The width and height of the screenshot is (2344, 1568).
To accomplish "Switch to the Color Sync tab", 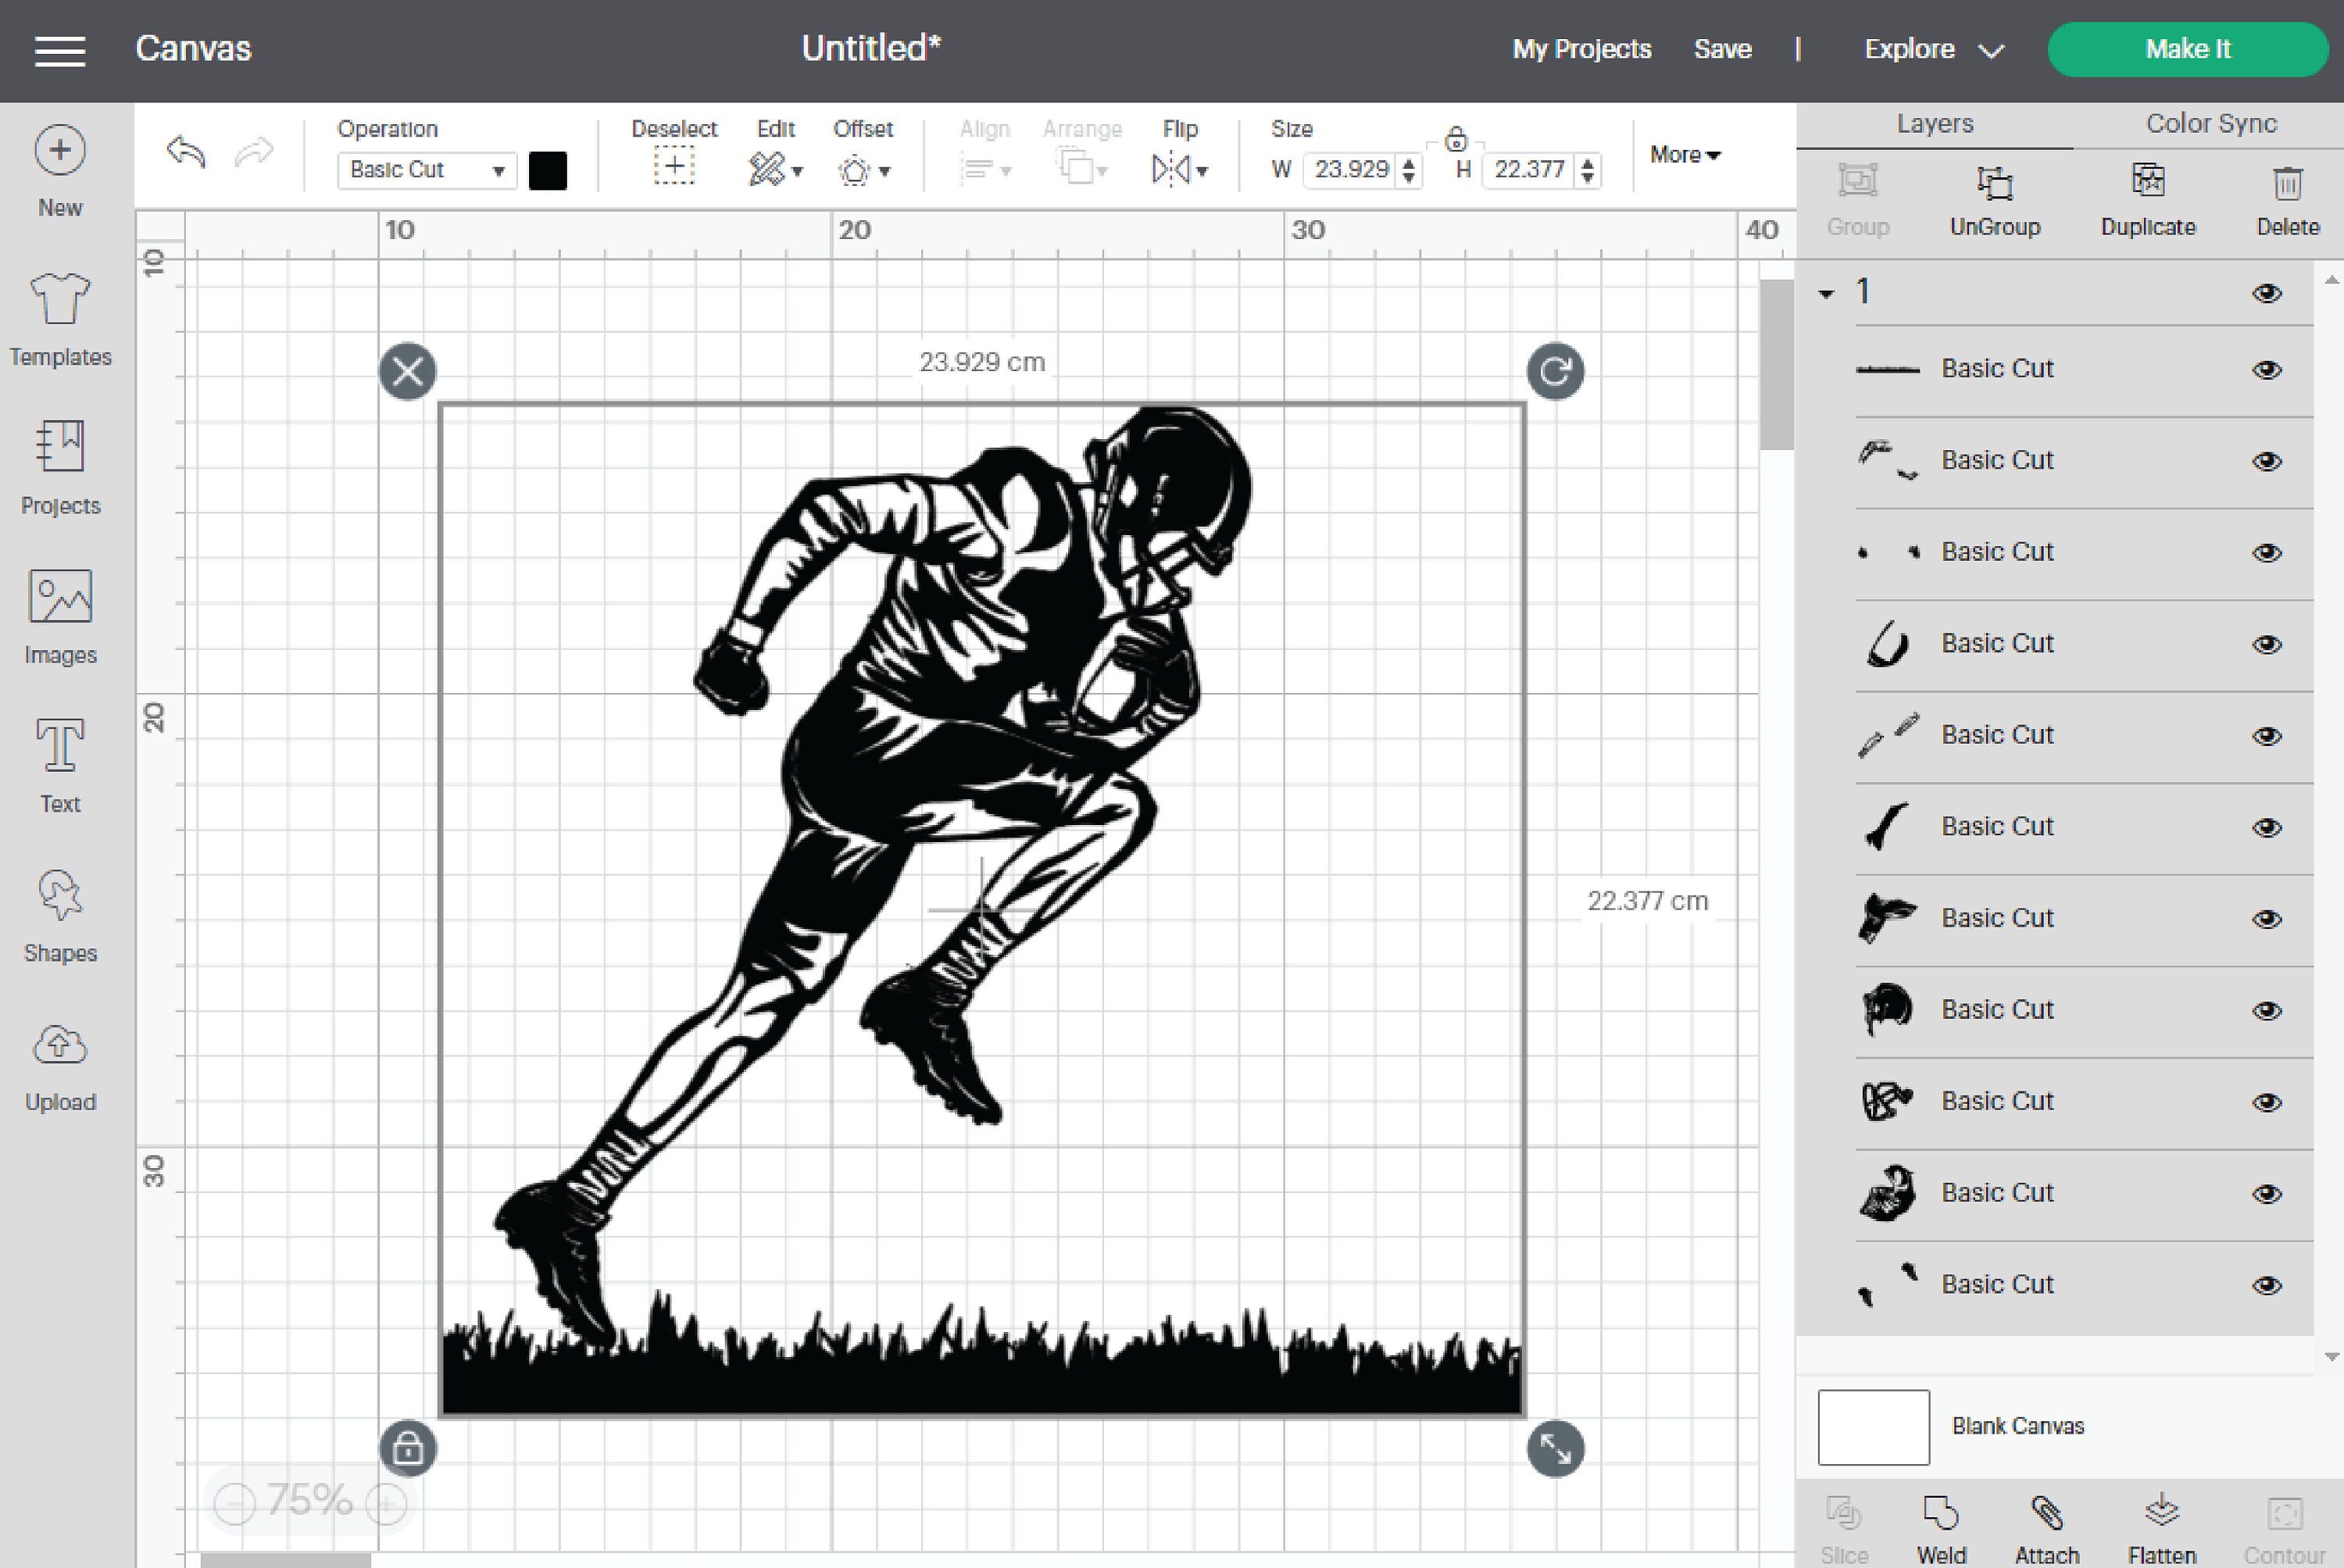I will click(2210, 122).
